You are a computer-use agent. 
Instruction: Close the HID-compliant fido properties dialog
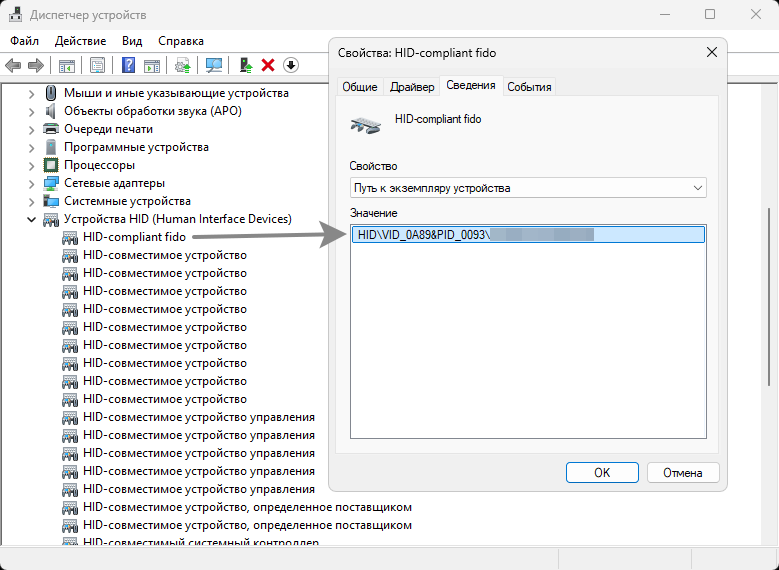711,52
